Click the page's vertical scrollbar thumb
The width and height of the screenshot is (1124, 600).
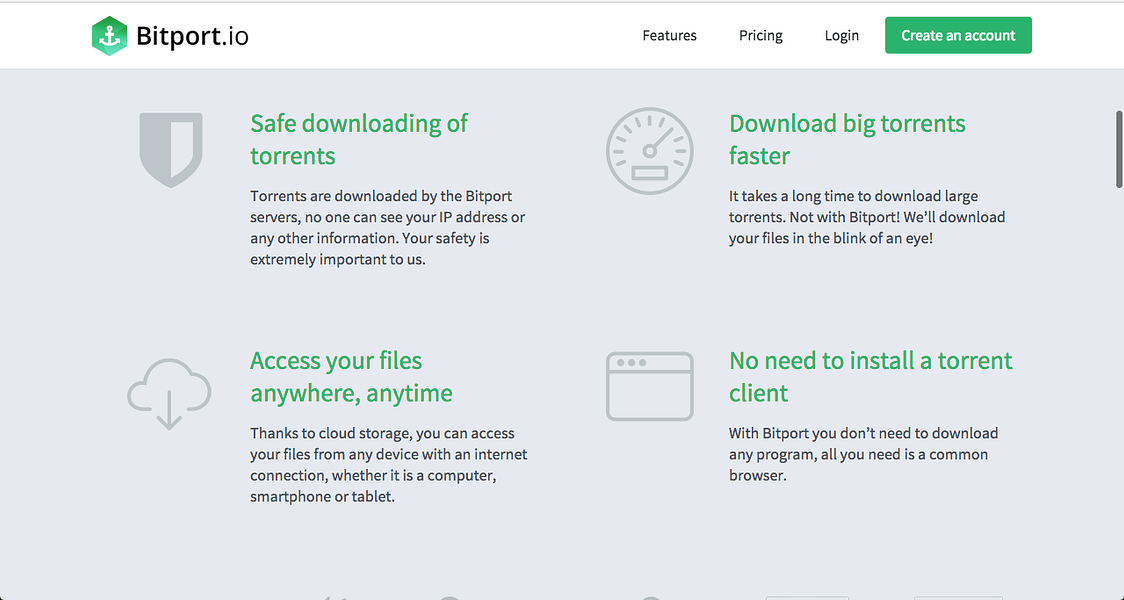pos(1119,149)
